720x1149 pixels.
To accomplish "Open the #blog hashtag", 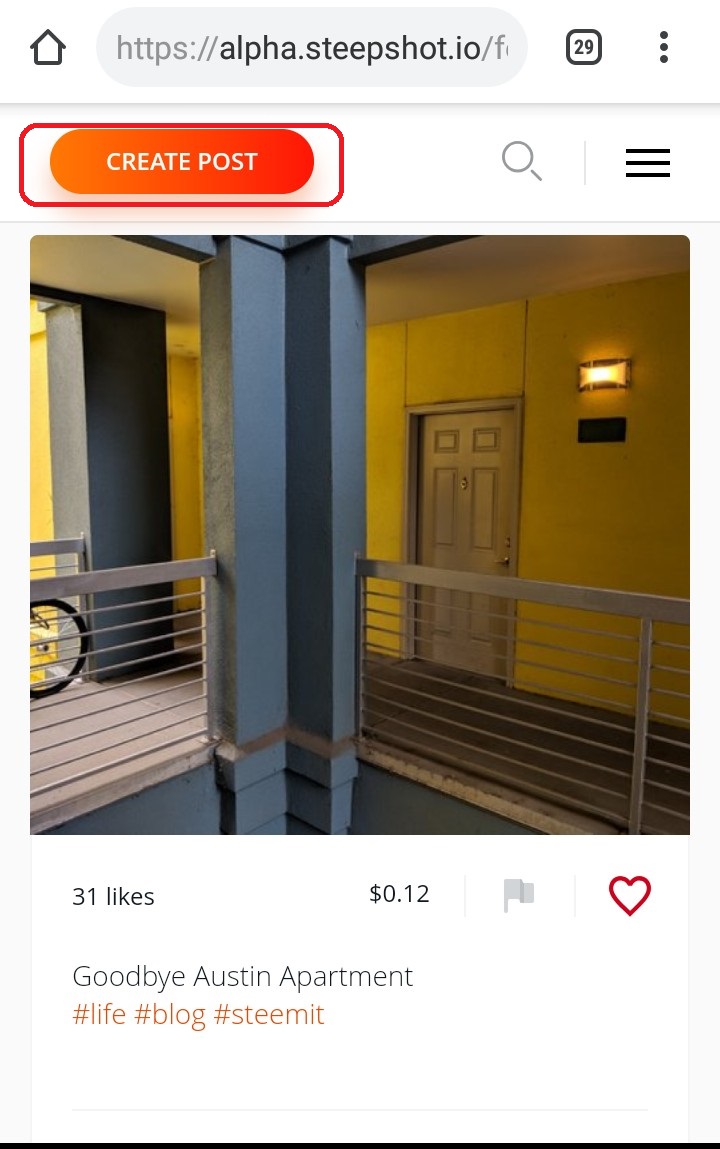I will 170,1015.
